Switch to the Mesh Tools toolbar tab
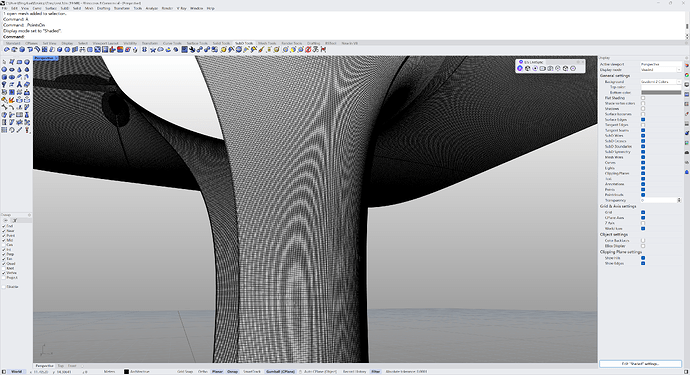This screenshot has width=690, height=375. 267,43
